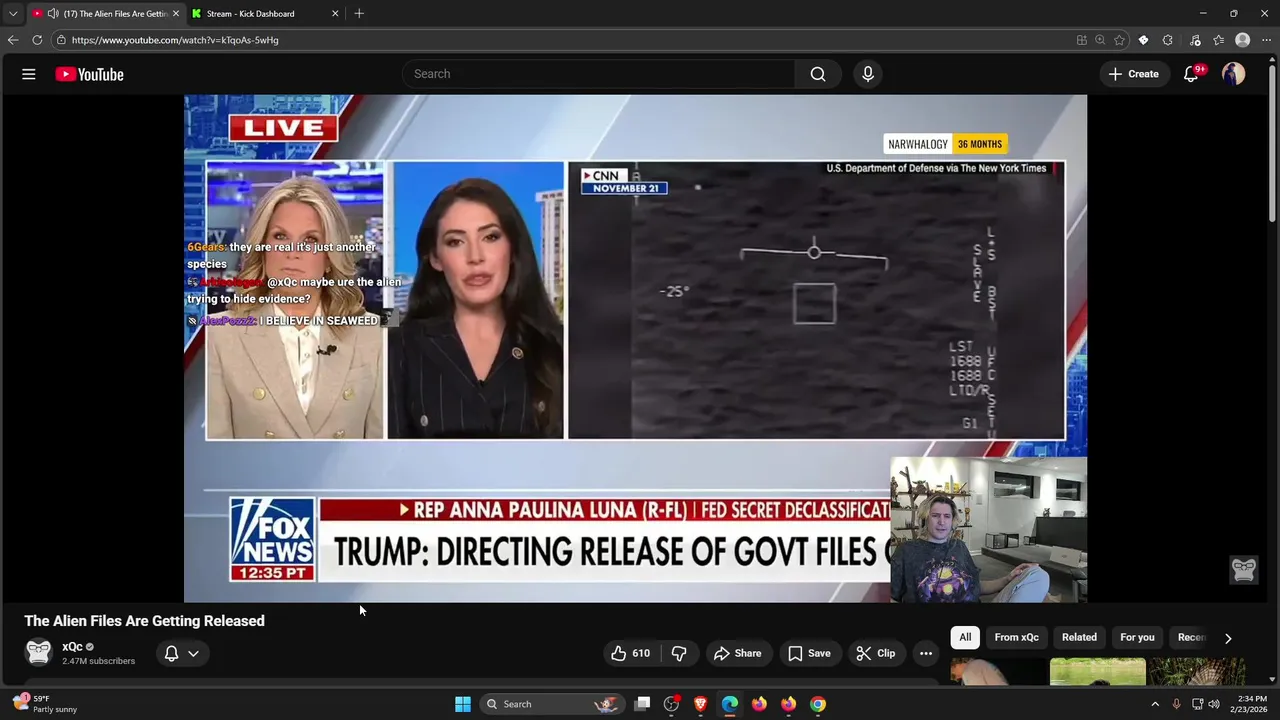Screen dimensions: 1280x720
Task: Open the media control music icon
Action: (x=1195, y=40)
